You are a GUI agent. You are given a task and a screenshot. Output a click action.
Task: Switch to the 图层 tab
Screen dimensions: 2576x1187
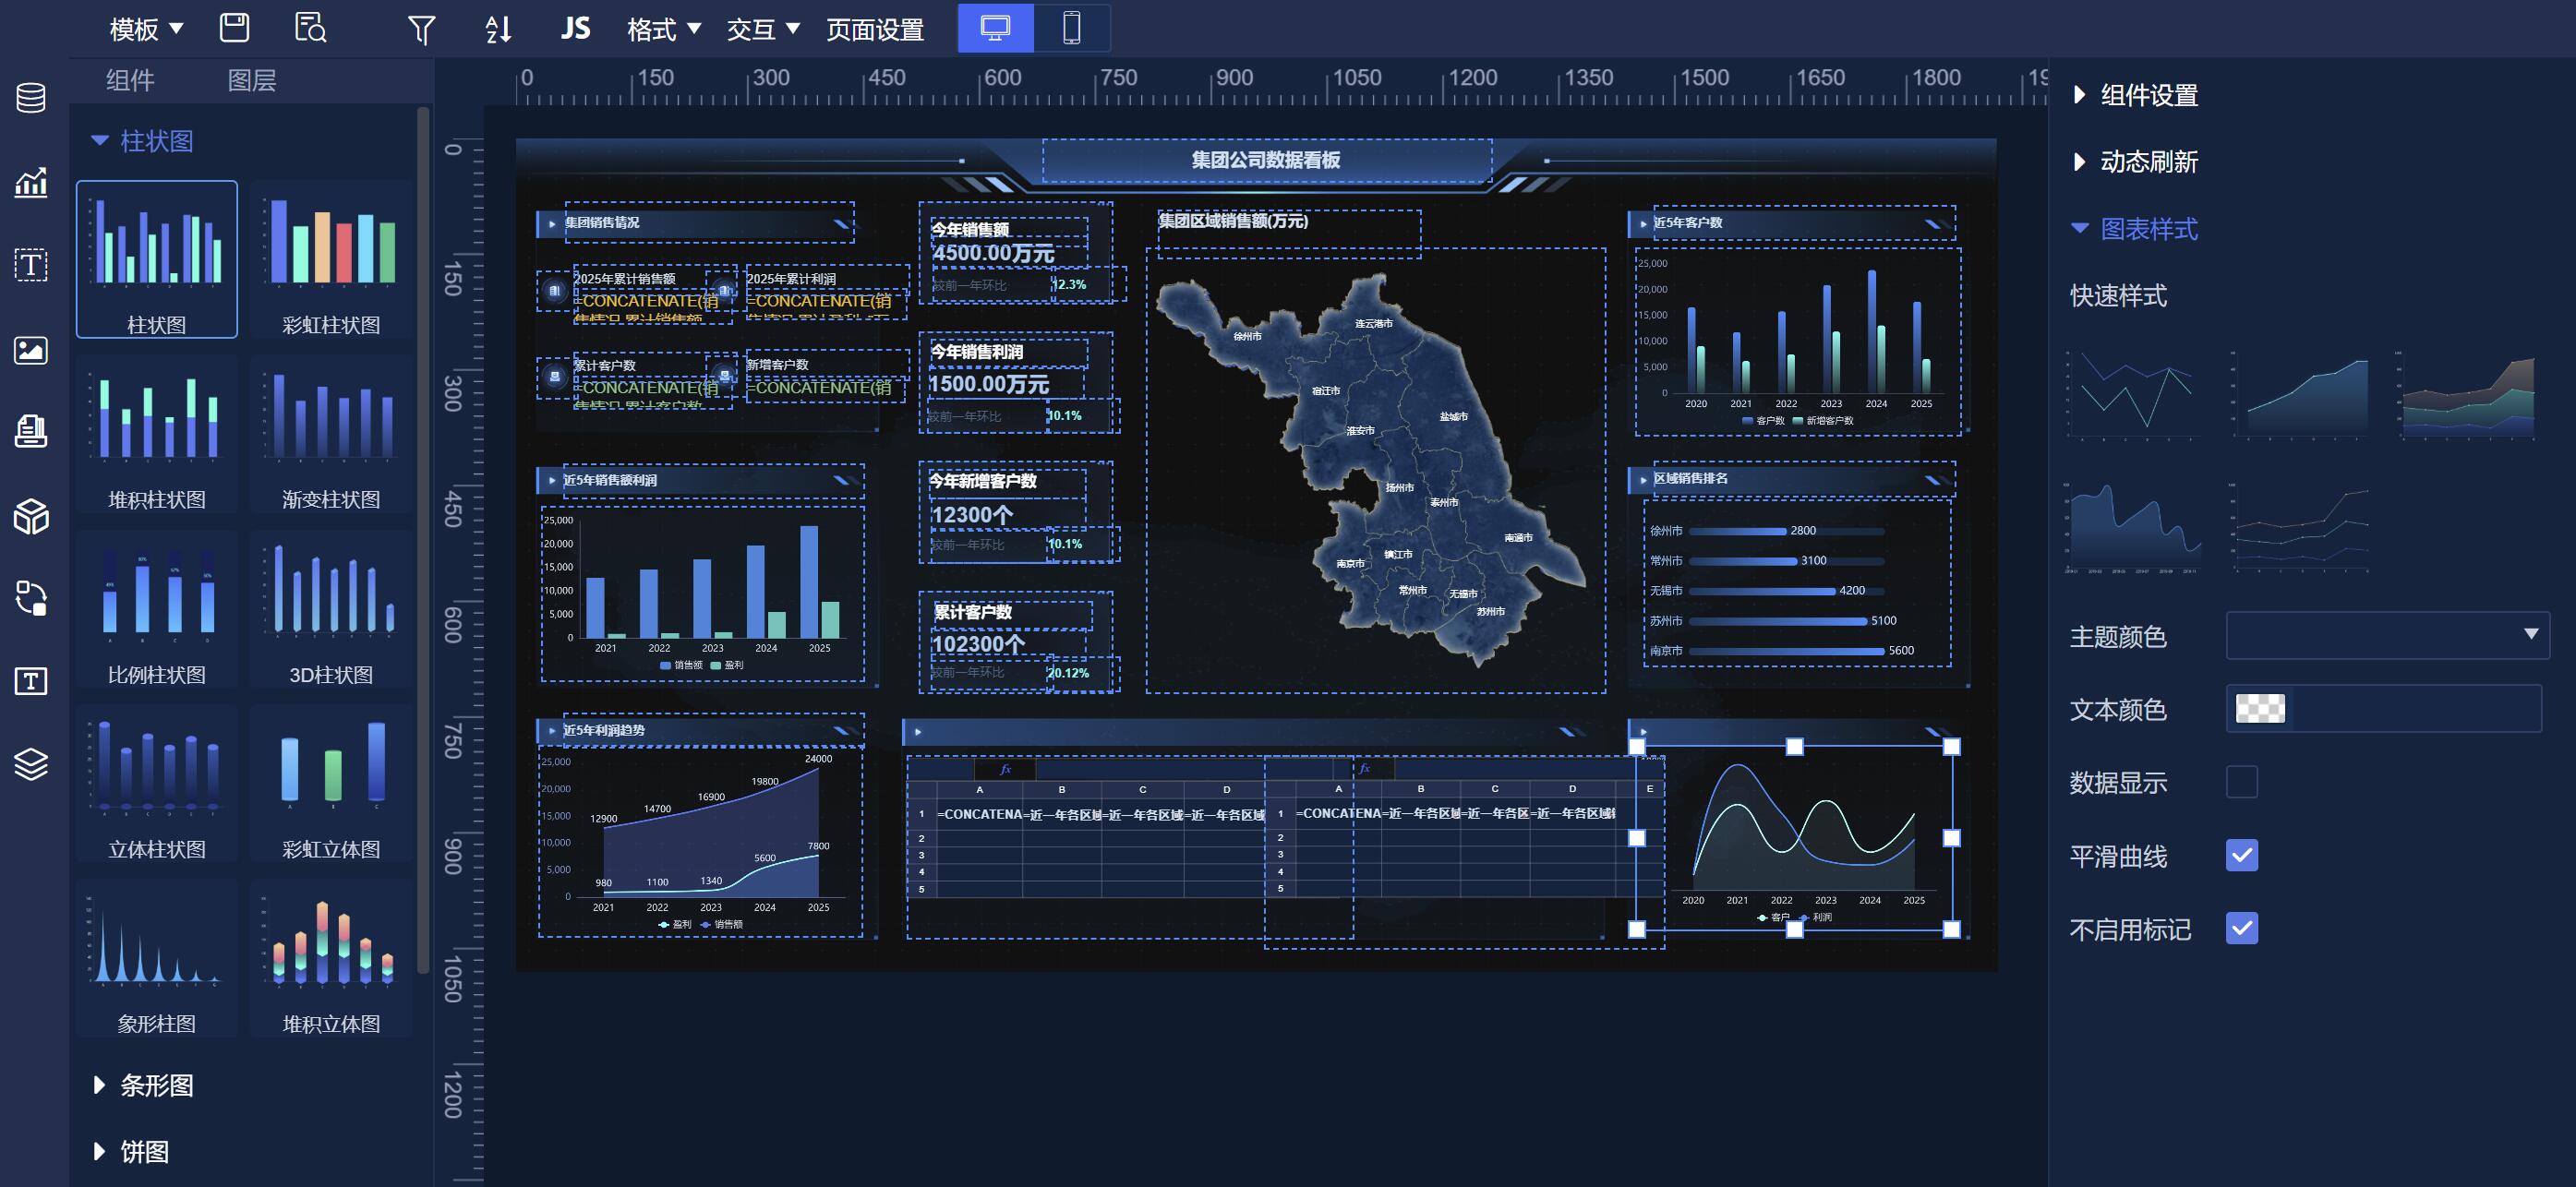pos(251,80)
